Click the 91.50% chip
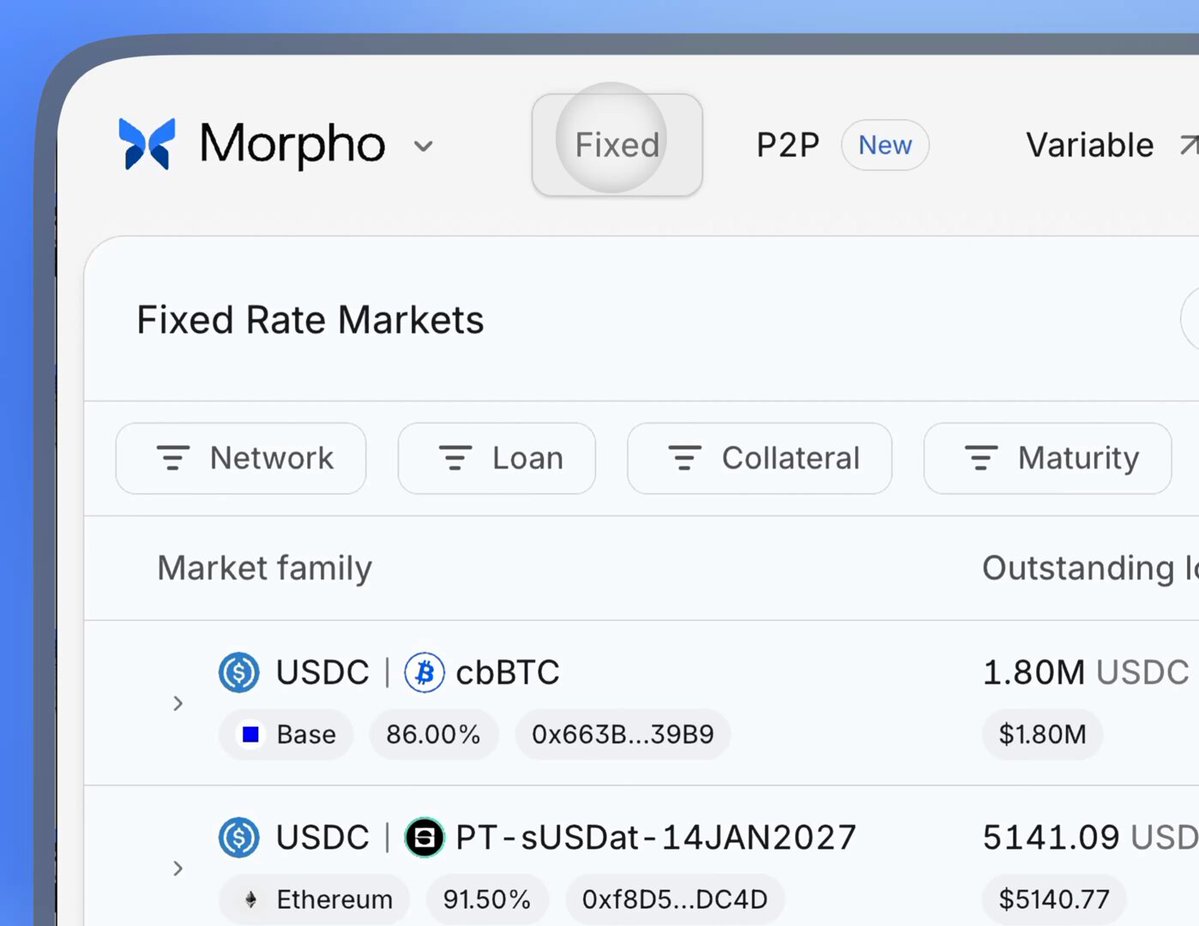 (x=487, y=899)
